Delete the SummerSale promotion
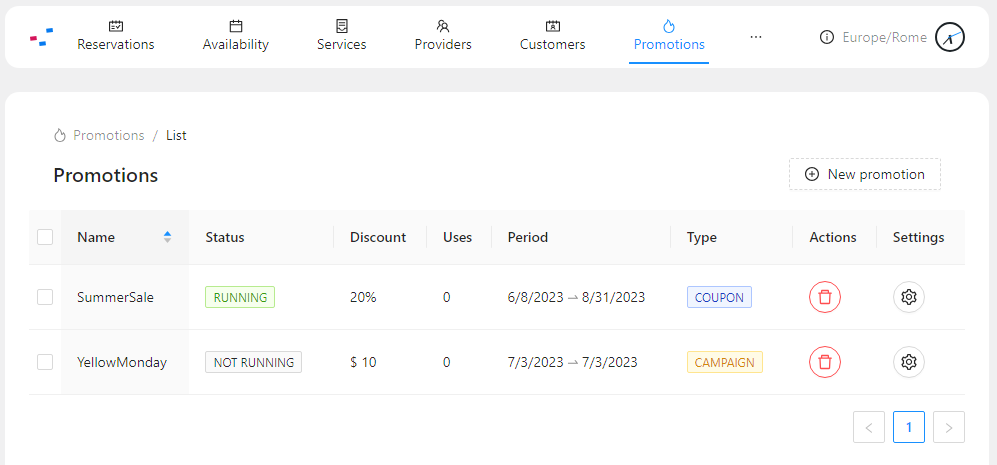 click(x=825, y=297)
